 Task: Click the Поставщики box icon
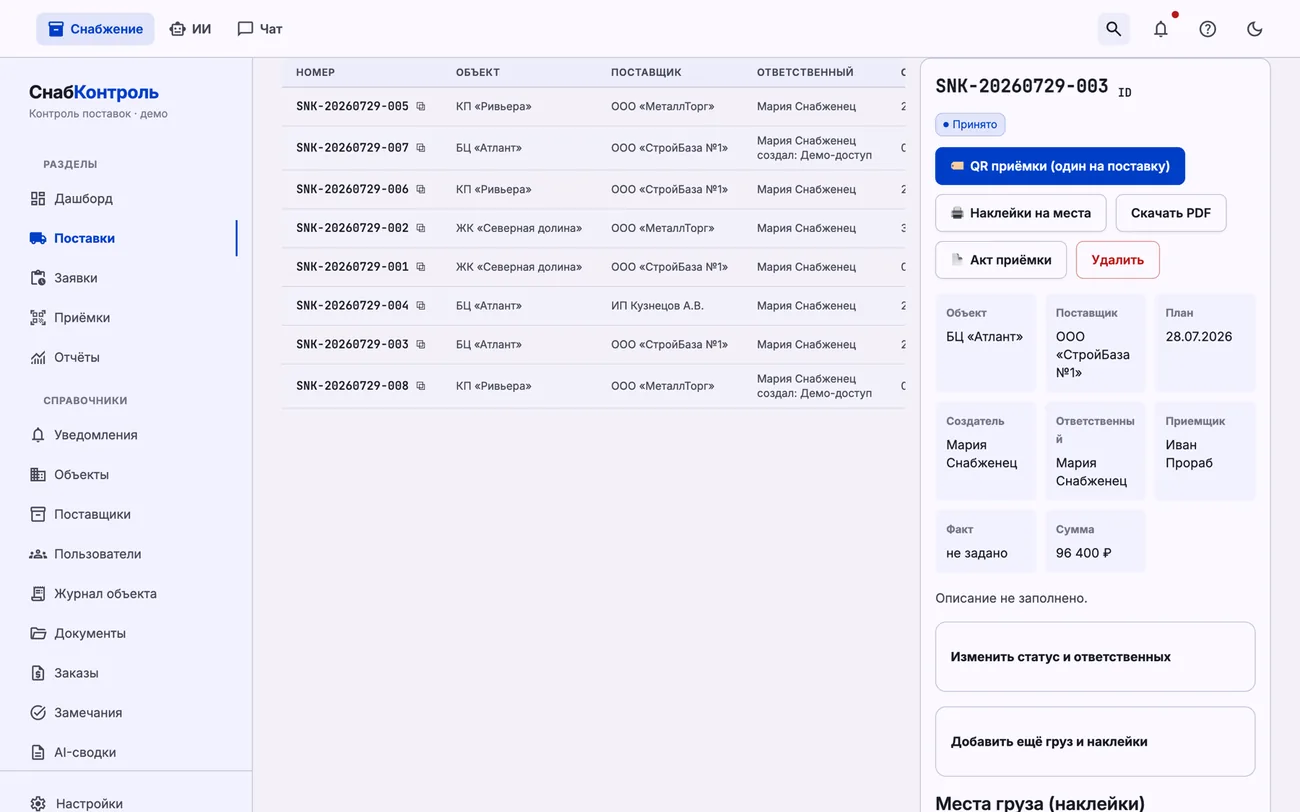point(38,514)
